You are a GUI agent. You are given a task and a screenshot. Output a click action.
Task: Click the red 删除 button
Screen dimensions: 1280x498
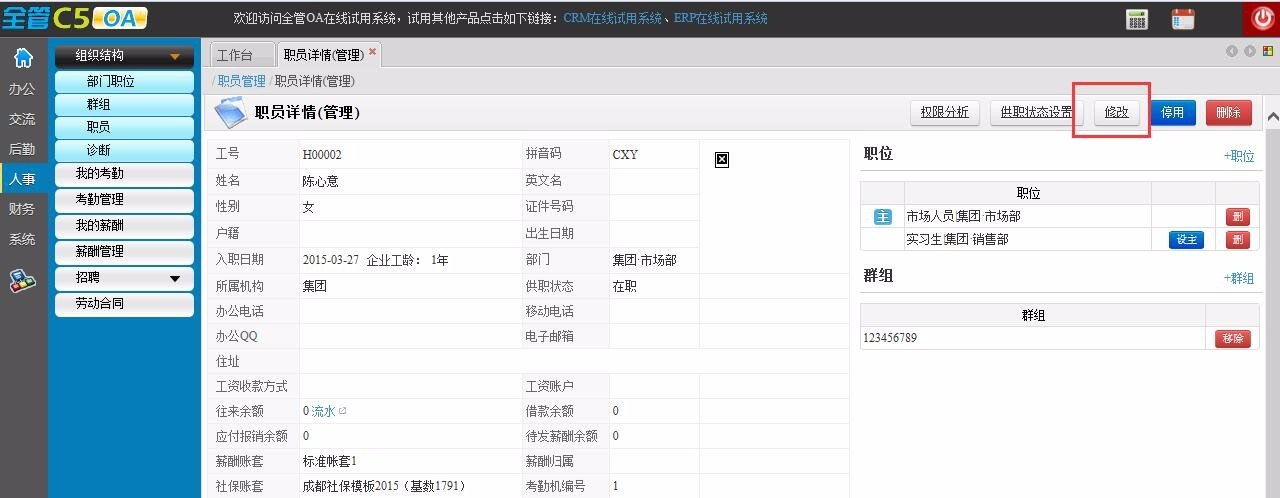1229,113
